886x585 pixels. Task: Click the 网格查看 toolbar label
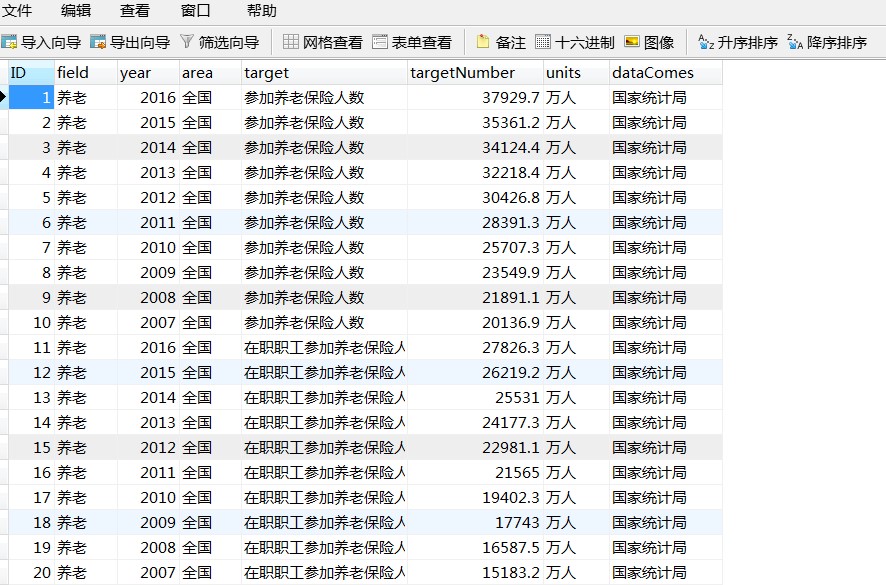tap(333, 42)
